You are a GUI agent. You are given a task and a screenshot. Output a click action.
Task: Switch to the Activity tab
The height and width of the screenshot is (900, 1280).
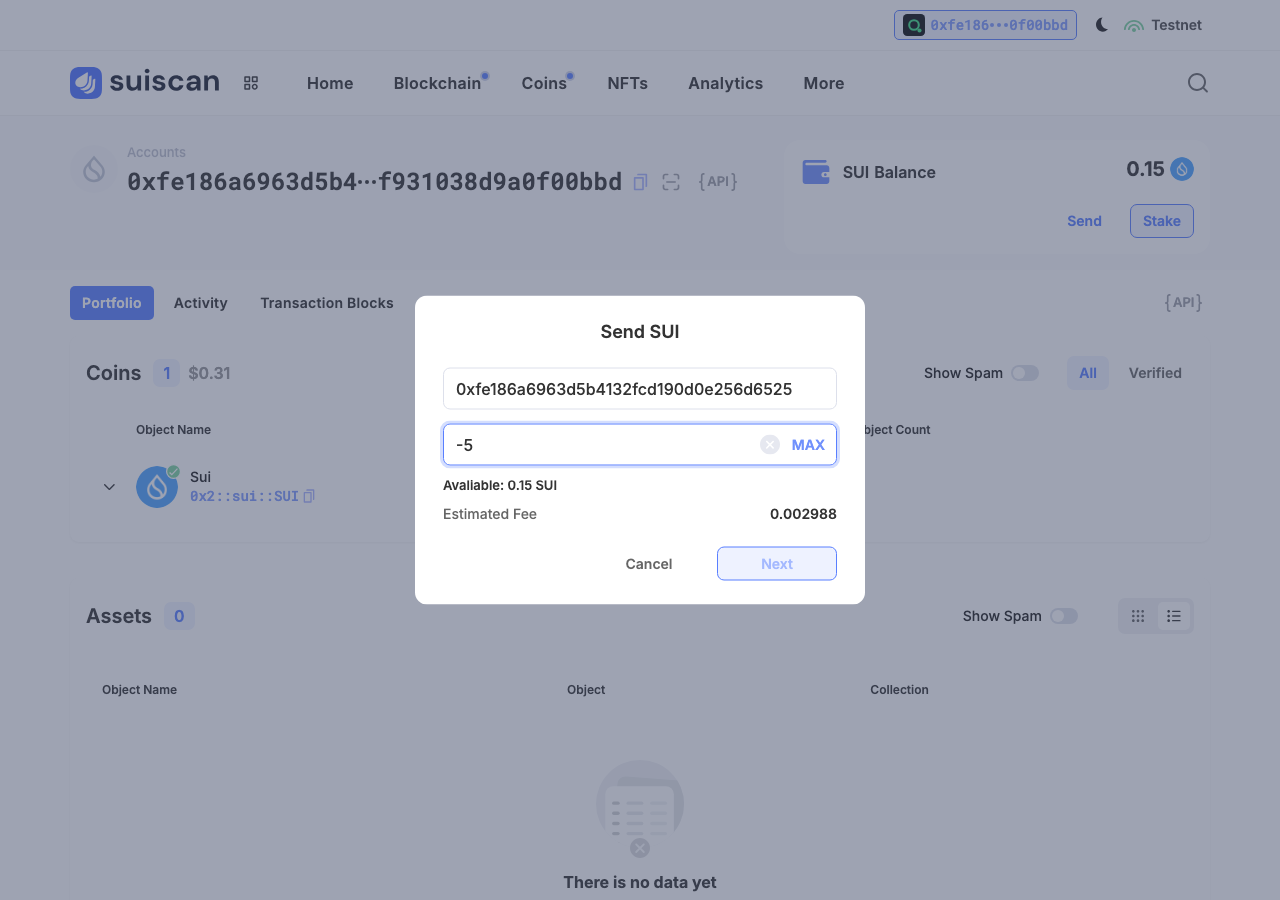point(200,303)
